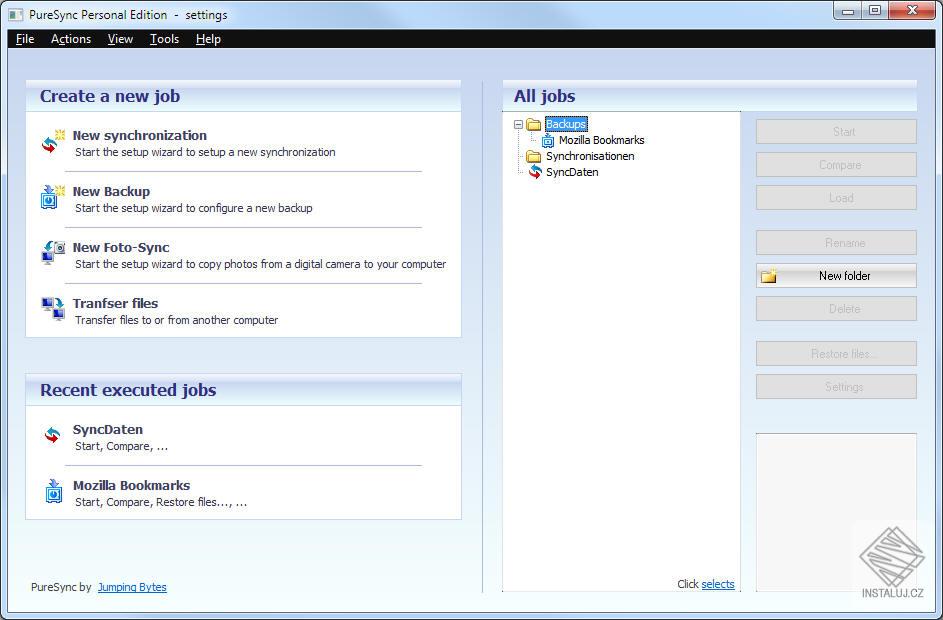This screenshot has width=943, height=620.
Task: Minimize the PureSync window
Action: [x=849, y=10]
